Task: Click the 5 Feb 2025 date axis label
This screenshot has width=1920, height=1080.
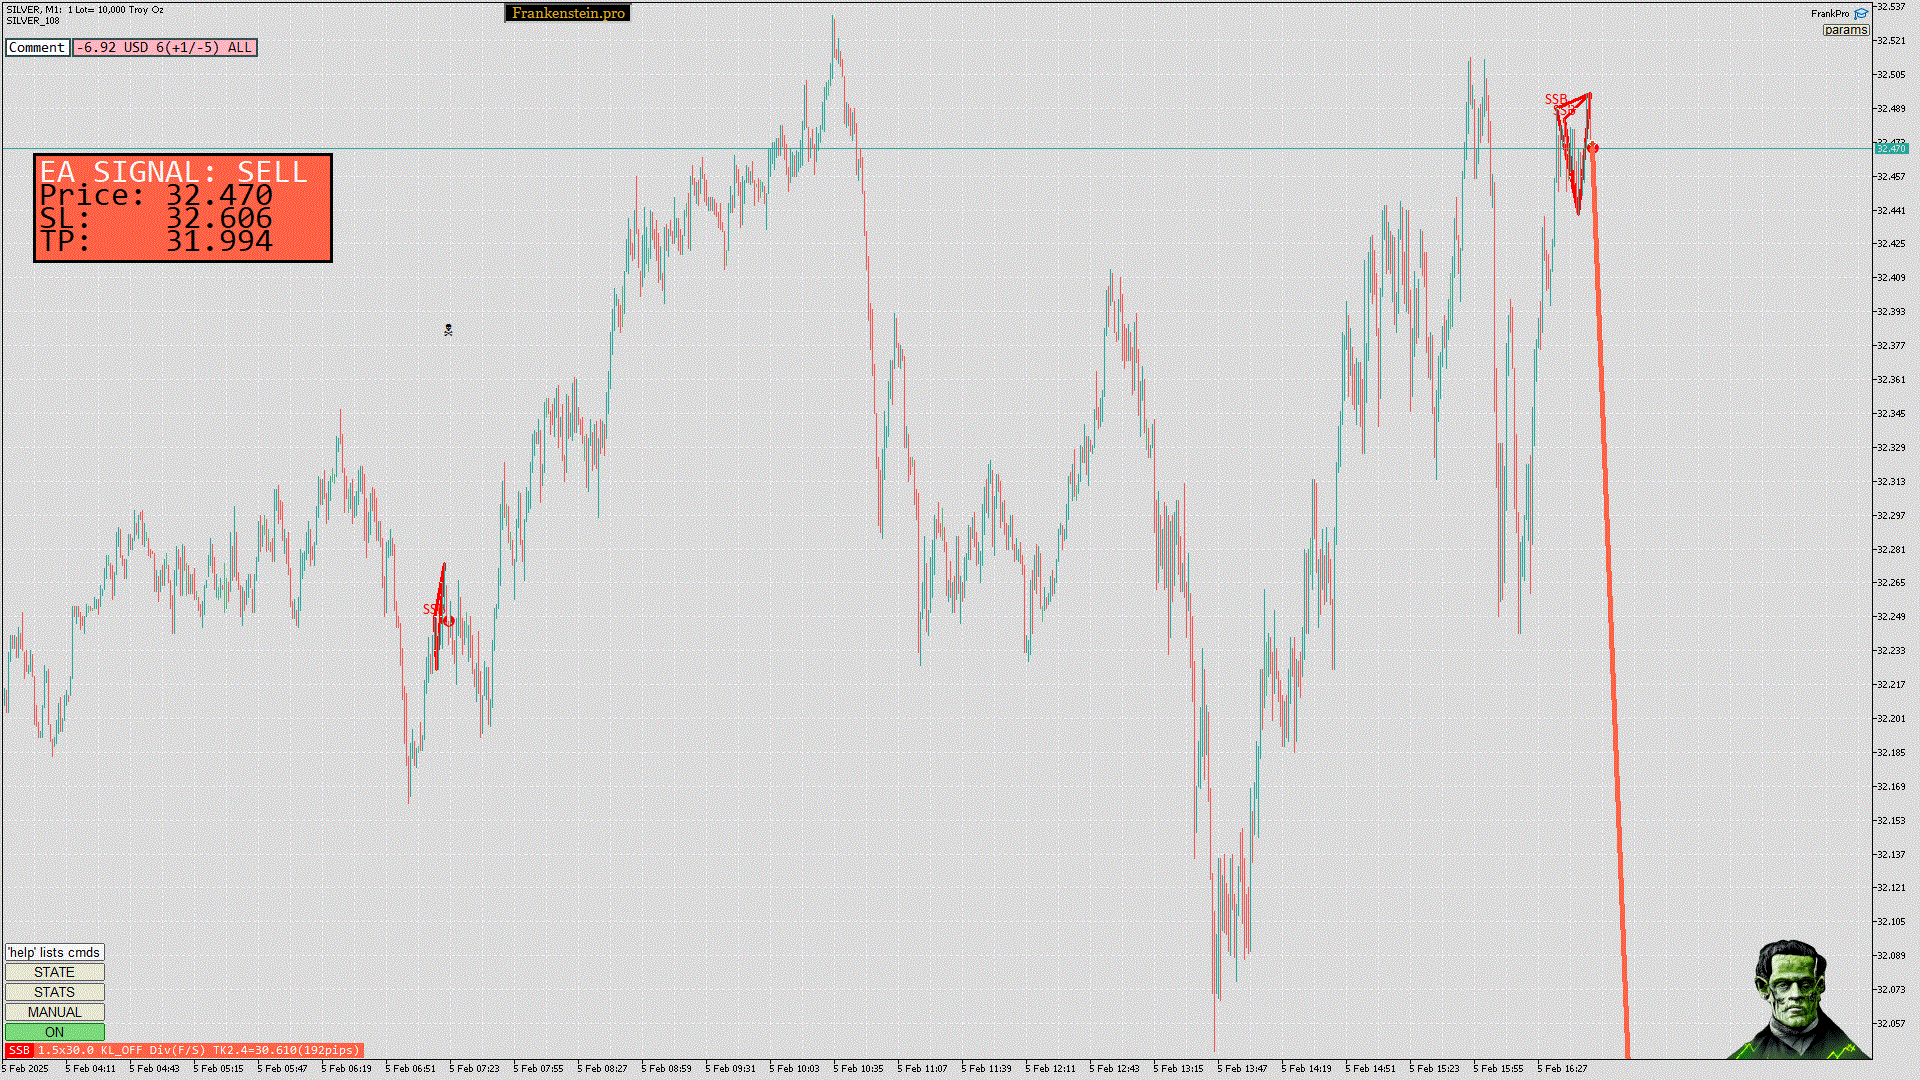Action: click(x=25, y=1069)
